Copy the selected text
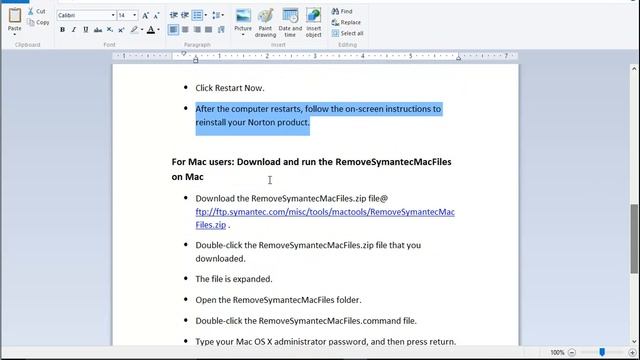This screenshot has width=640, height=360. pyautogui.click(x=38, y=22)
